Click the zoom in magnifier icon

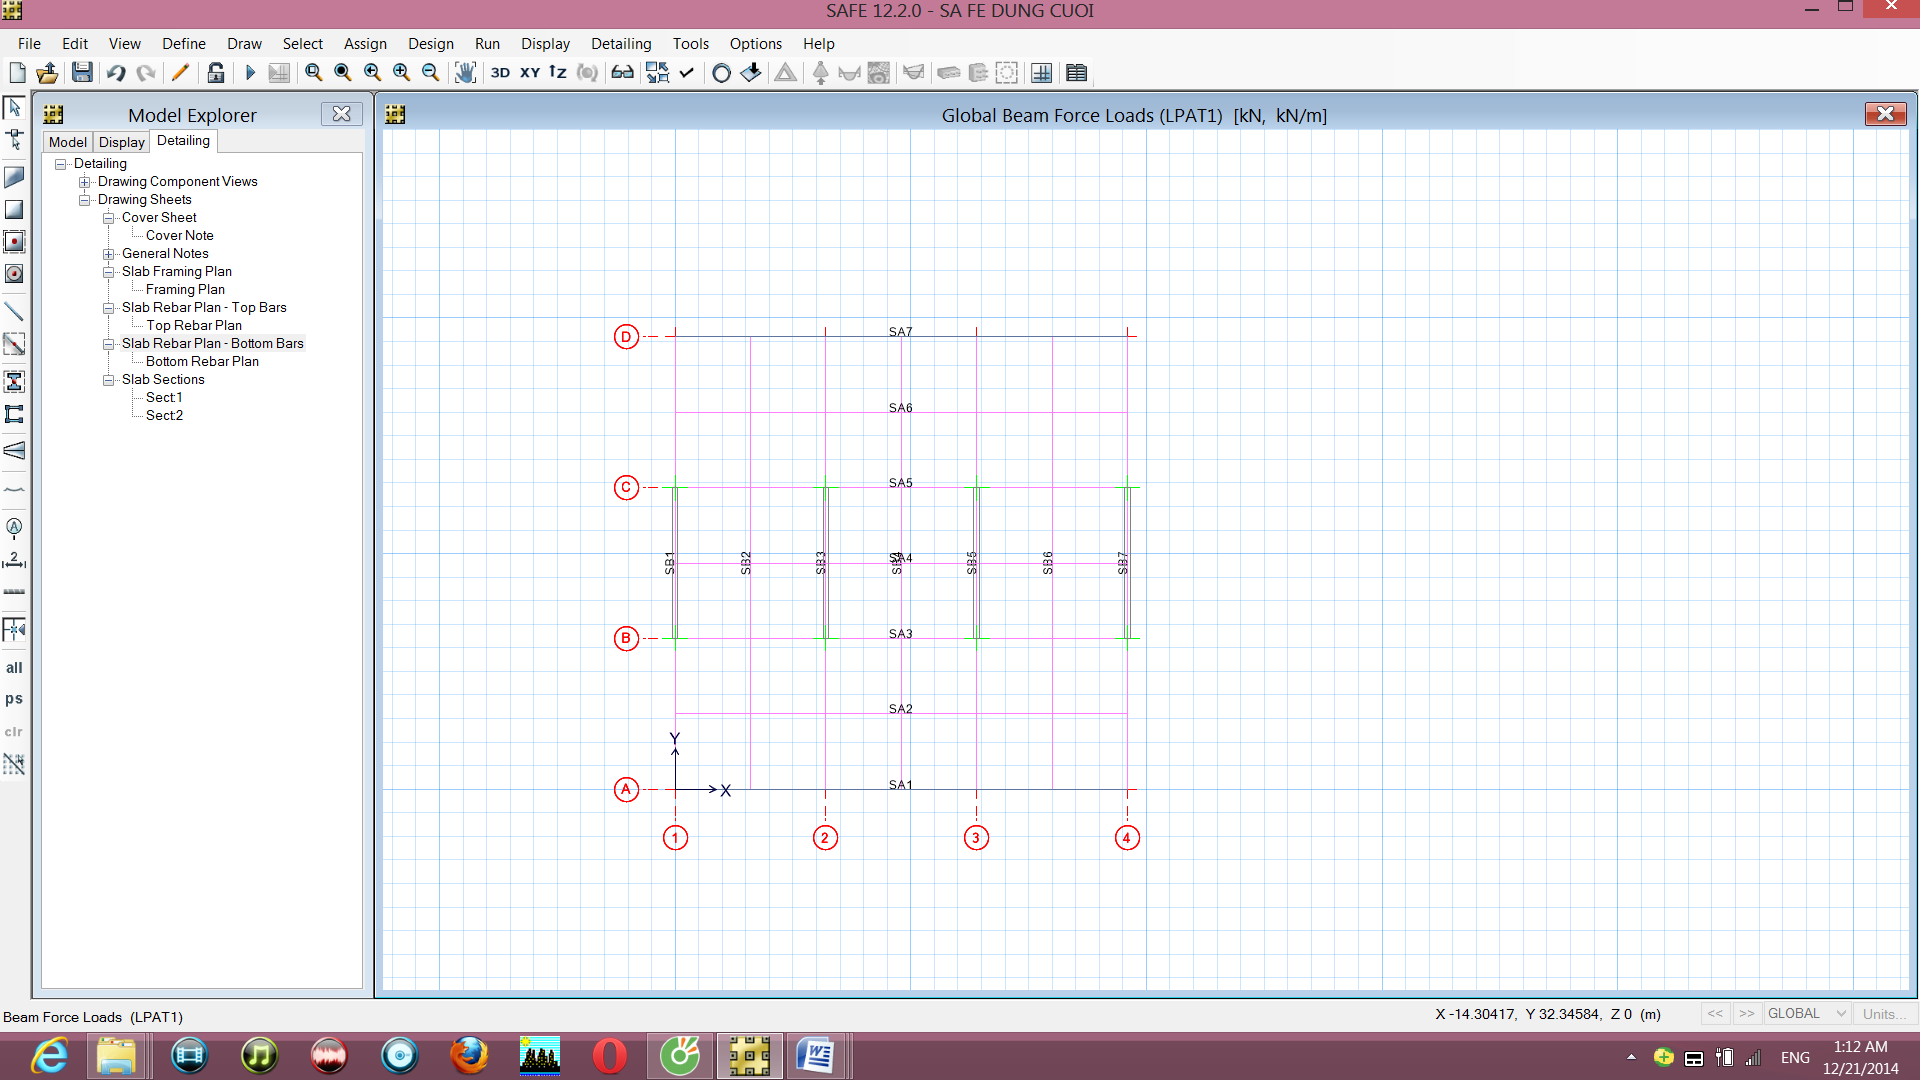pos(401,72)
